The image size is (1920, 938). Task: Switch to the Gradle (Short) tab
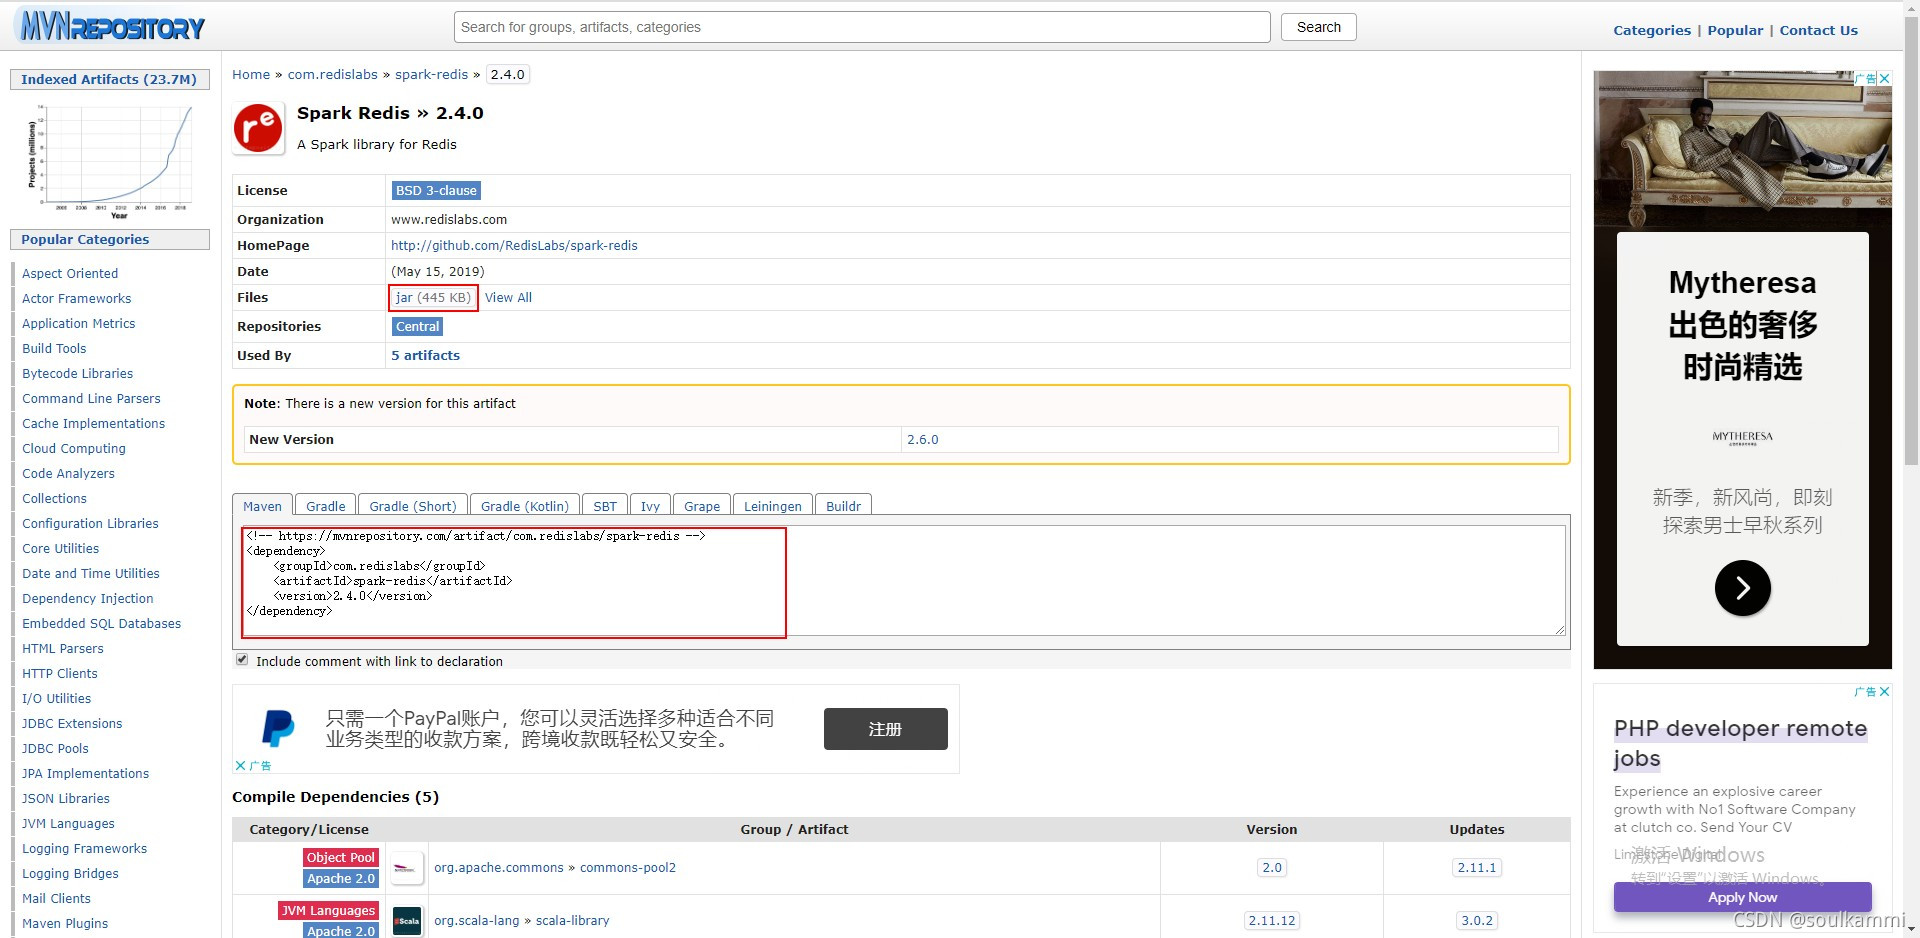(x=412, y=506)
